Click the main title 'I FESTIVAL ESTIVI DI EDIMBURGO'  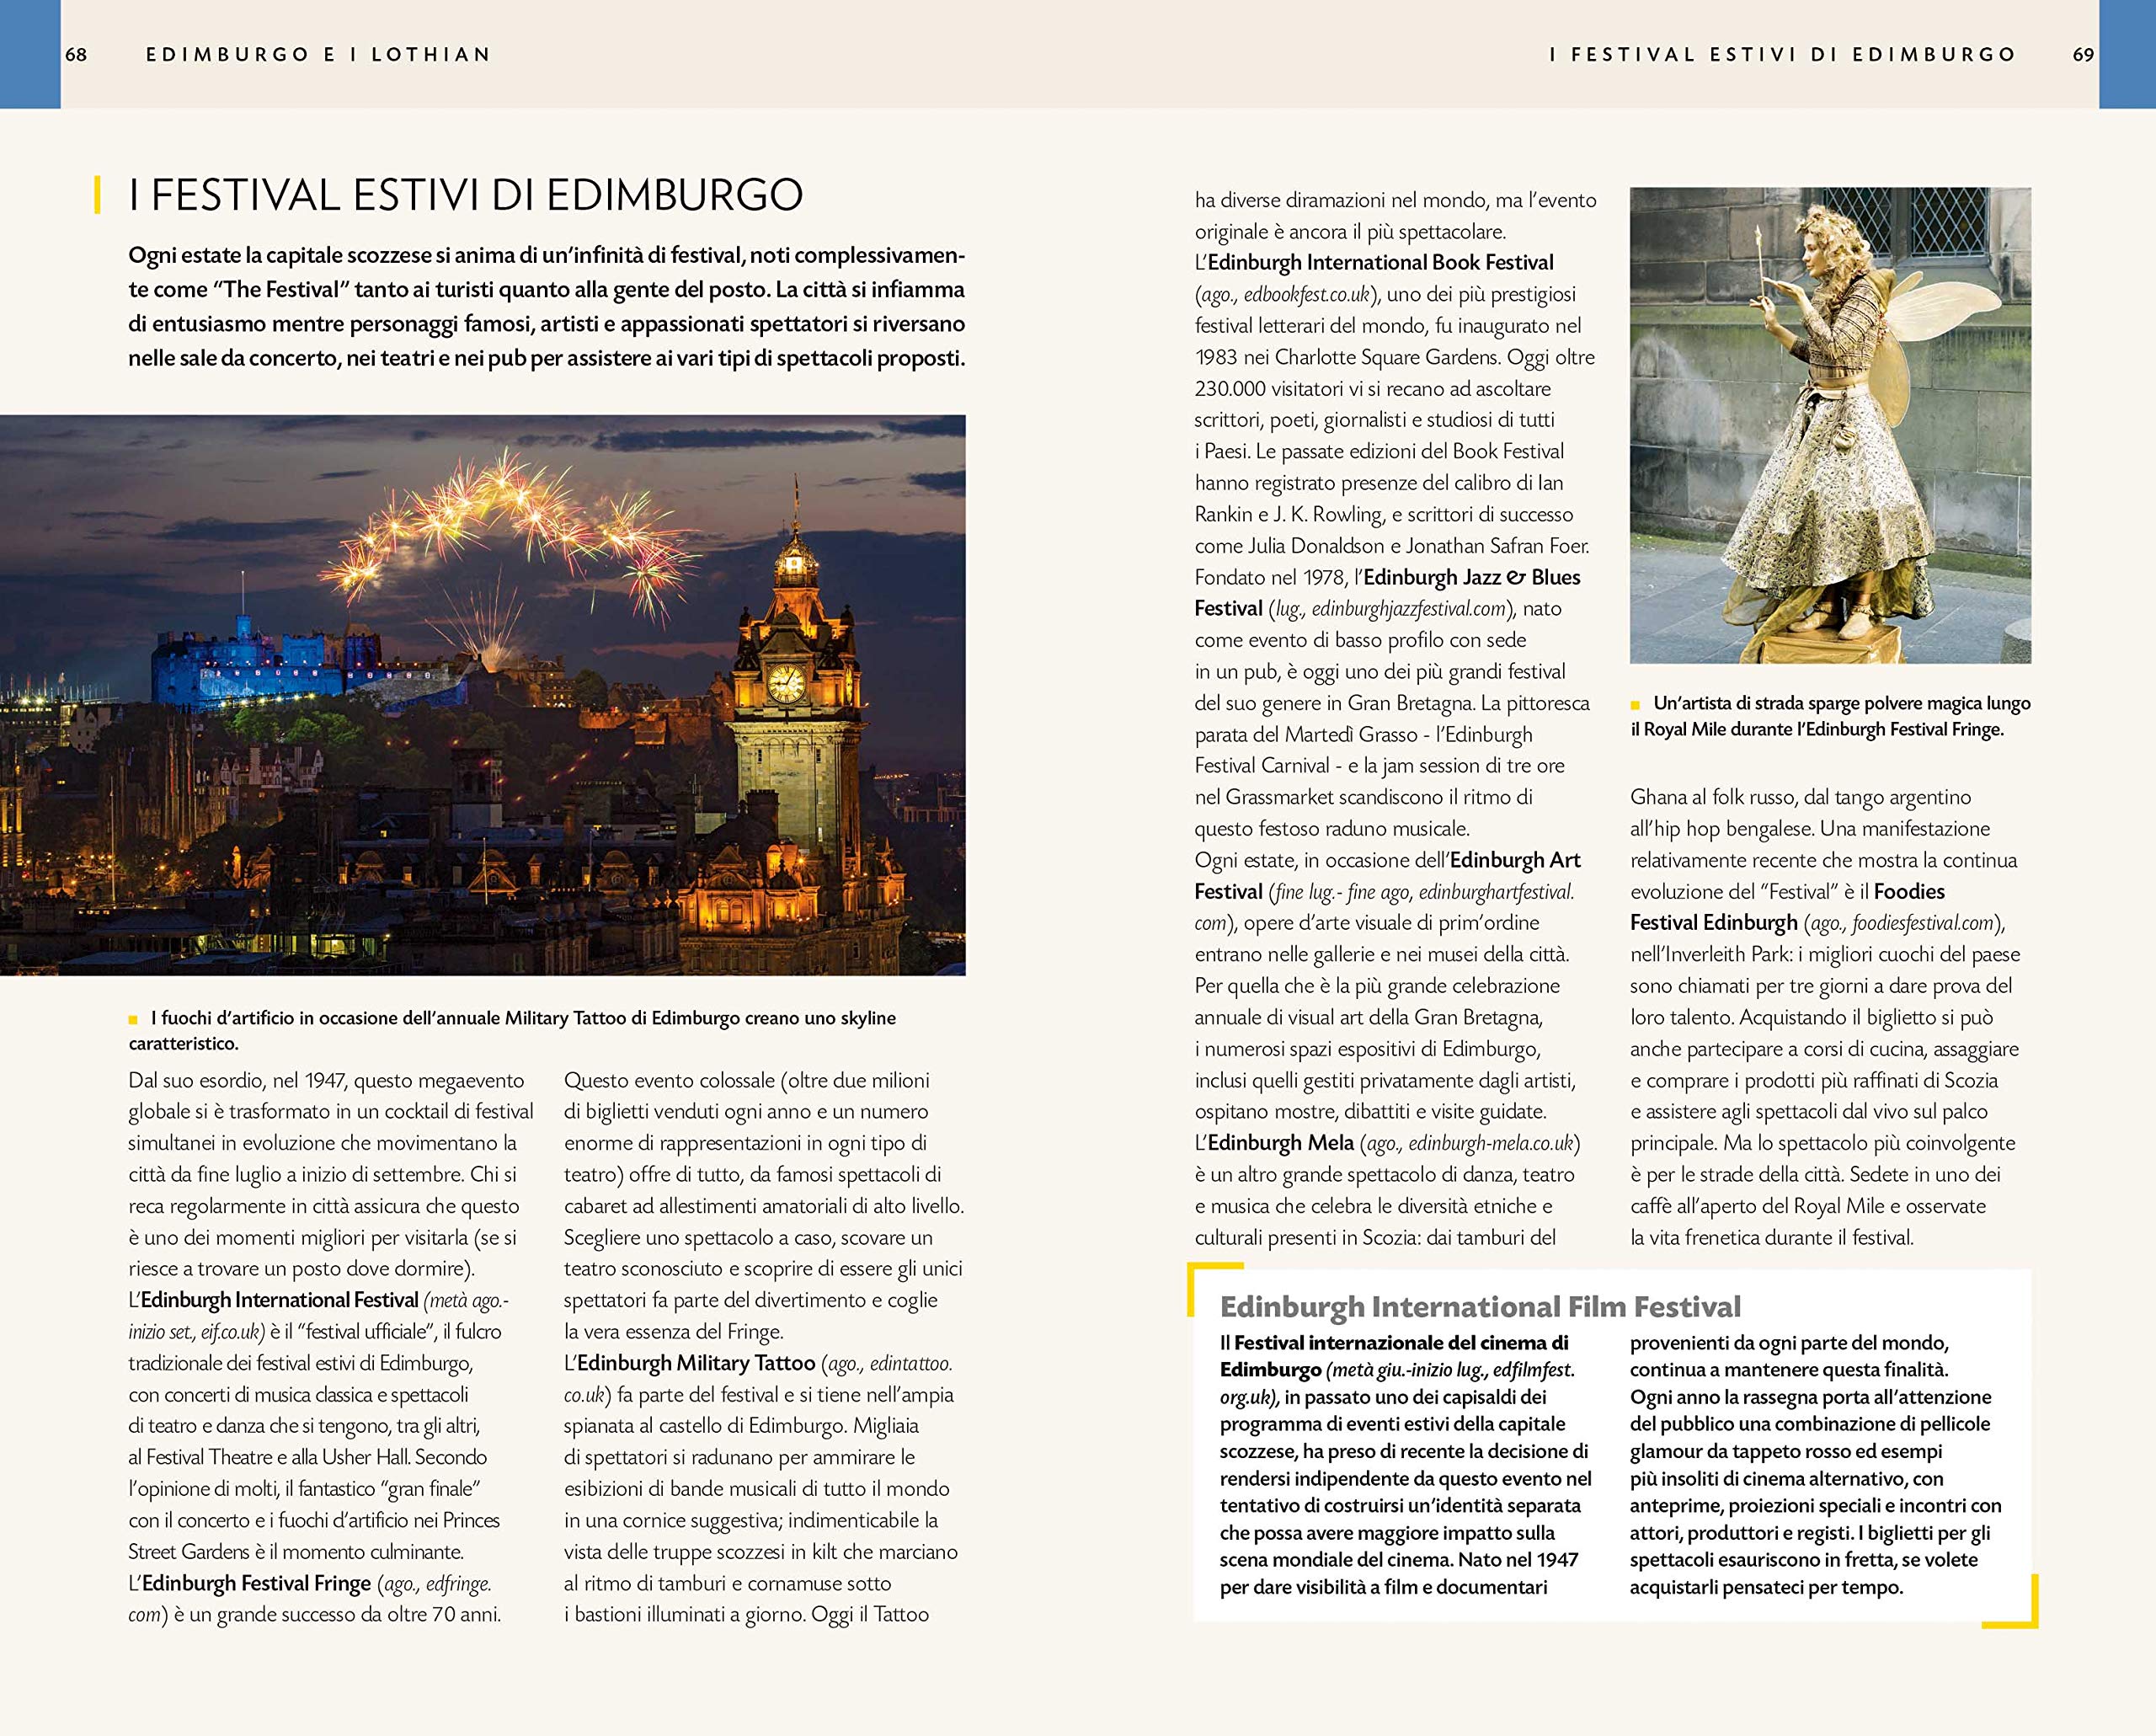tap(466, 195)
